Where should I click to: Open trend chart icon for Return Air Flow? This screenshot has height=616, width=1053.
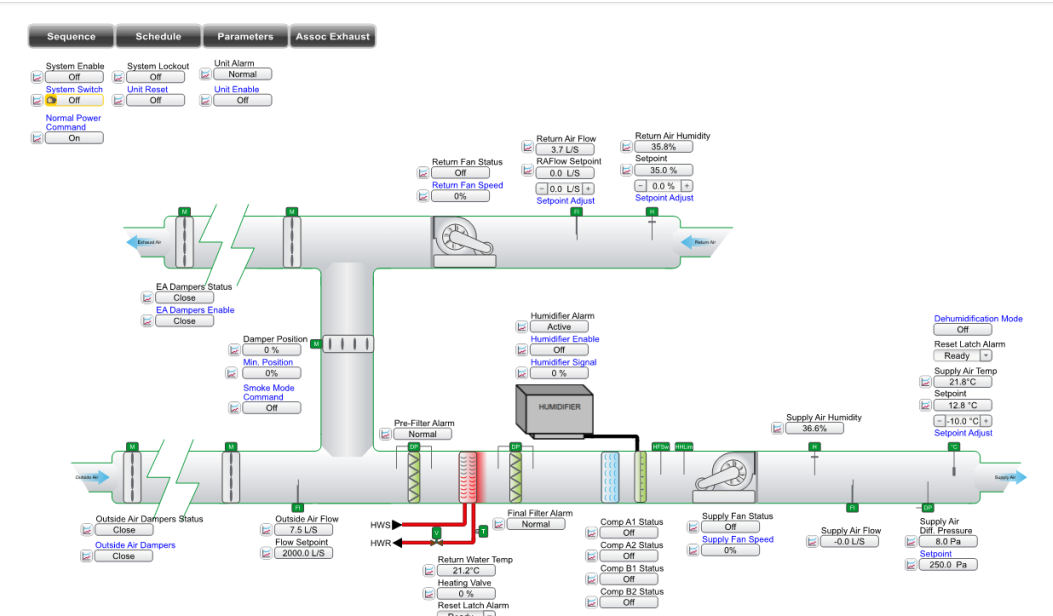[x=528, y=148]
